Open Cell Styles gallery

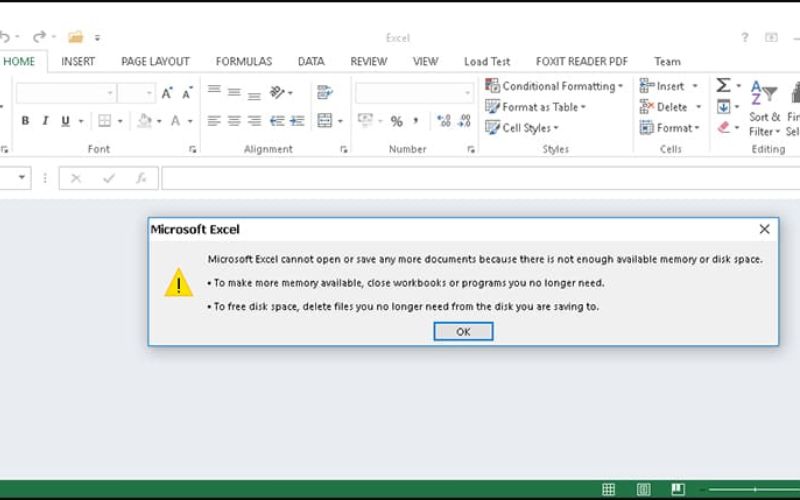tap(522, 128)
